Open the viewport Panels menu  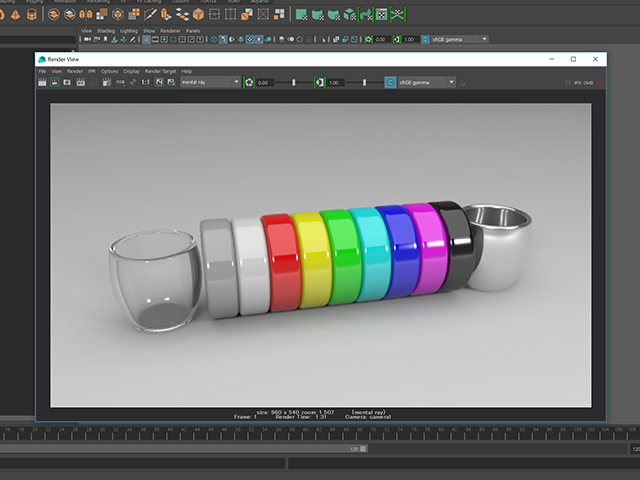193,31
